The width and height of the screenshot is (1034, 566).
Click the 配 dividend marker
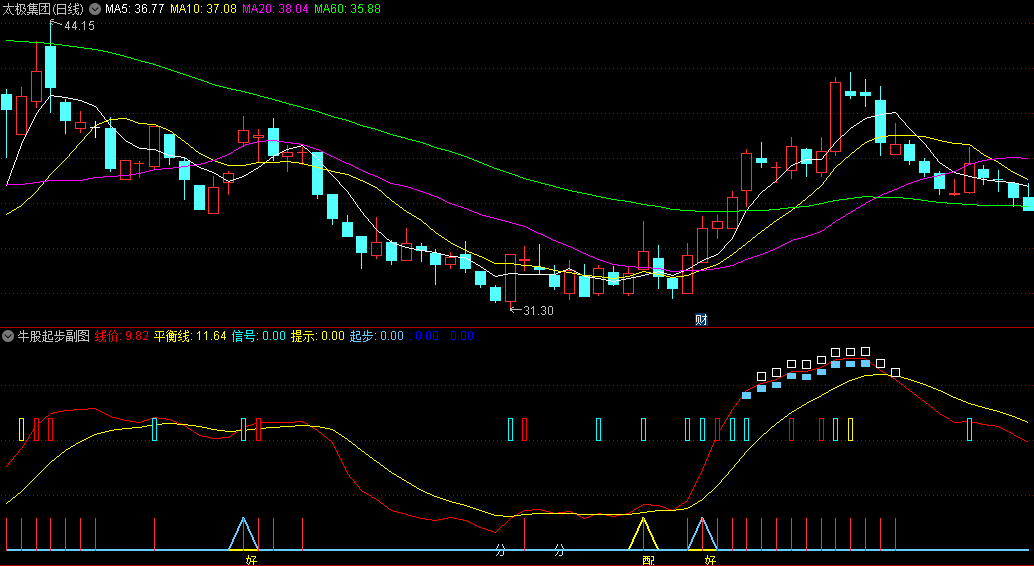[649, 560]
